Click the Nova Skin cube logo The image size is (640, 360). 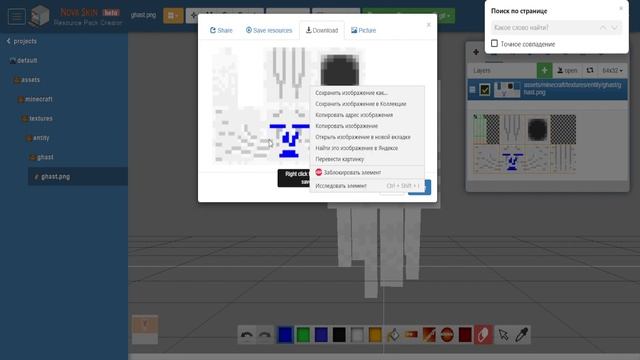40,16
